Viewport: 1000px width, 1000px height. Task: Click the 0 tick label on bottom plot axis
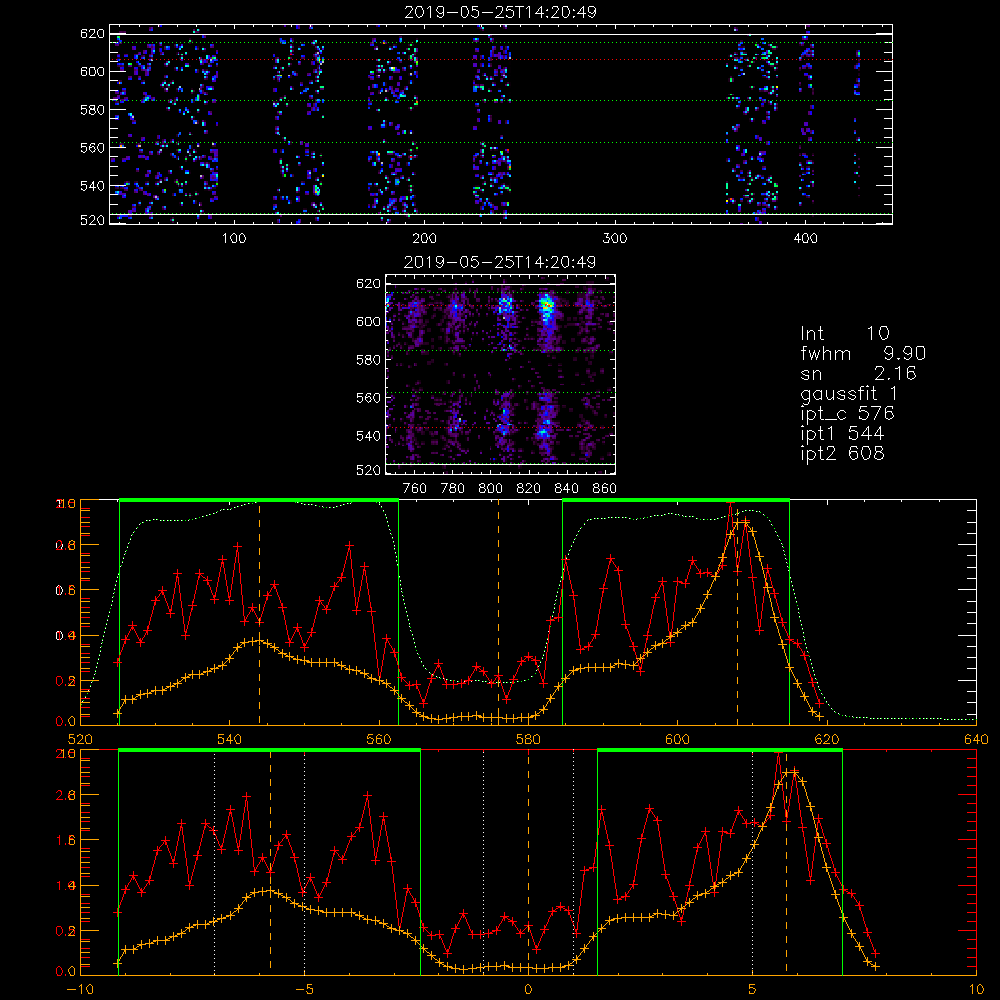coord(529,990)
